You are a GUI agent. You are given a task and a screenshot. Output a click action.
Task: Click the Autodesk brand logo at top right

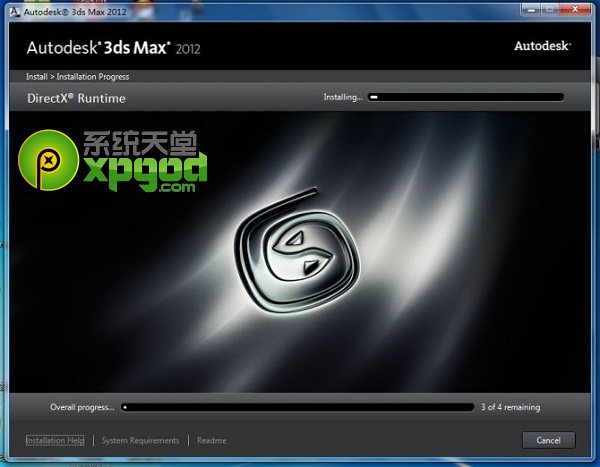click(x=541, y=46)
